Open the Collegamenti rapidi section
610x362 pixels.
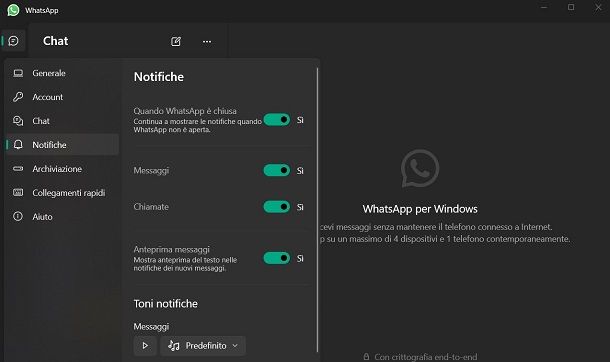tap(63, 192)
